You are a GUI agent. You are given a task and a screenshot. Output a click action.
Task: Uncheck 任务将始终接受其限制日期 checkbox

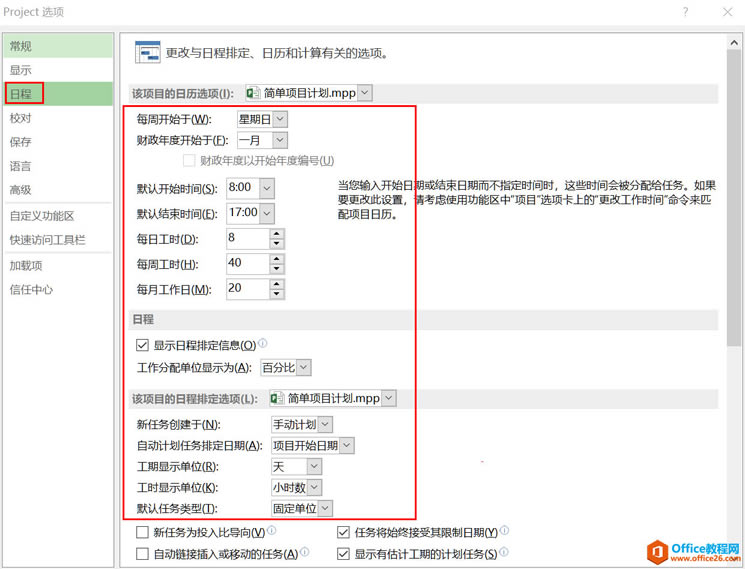click(x=343, y=532)
